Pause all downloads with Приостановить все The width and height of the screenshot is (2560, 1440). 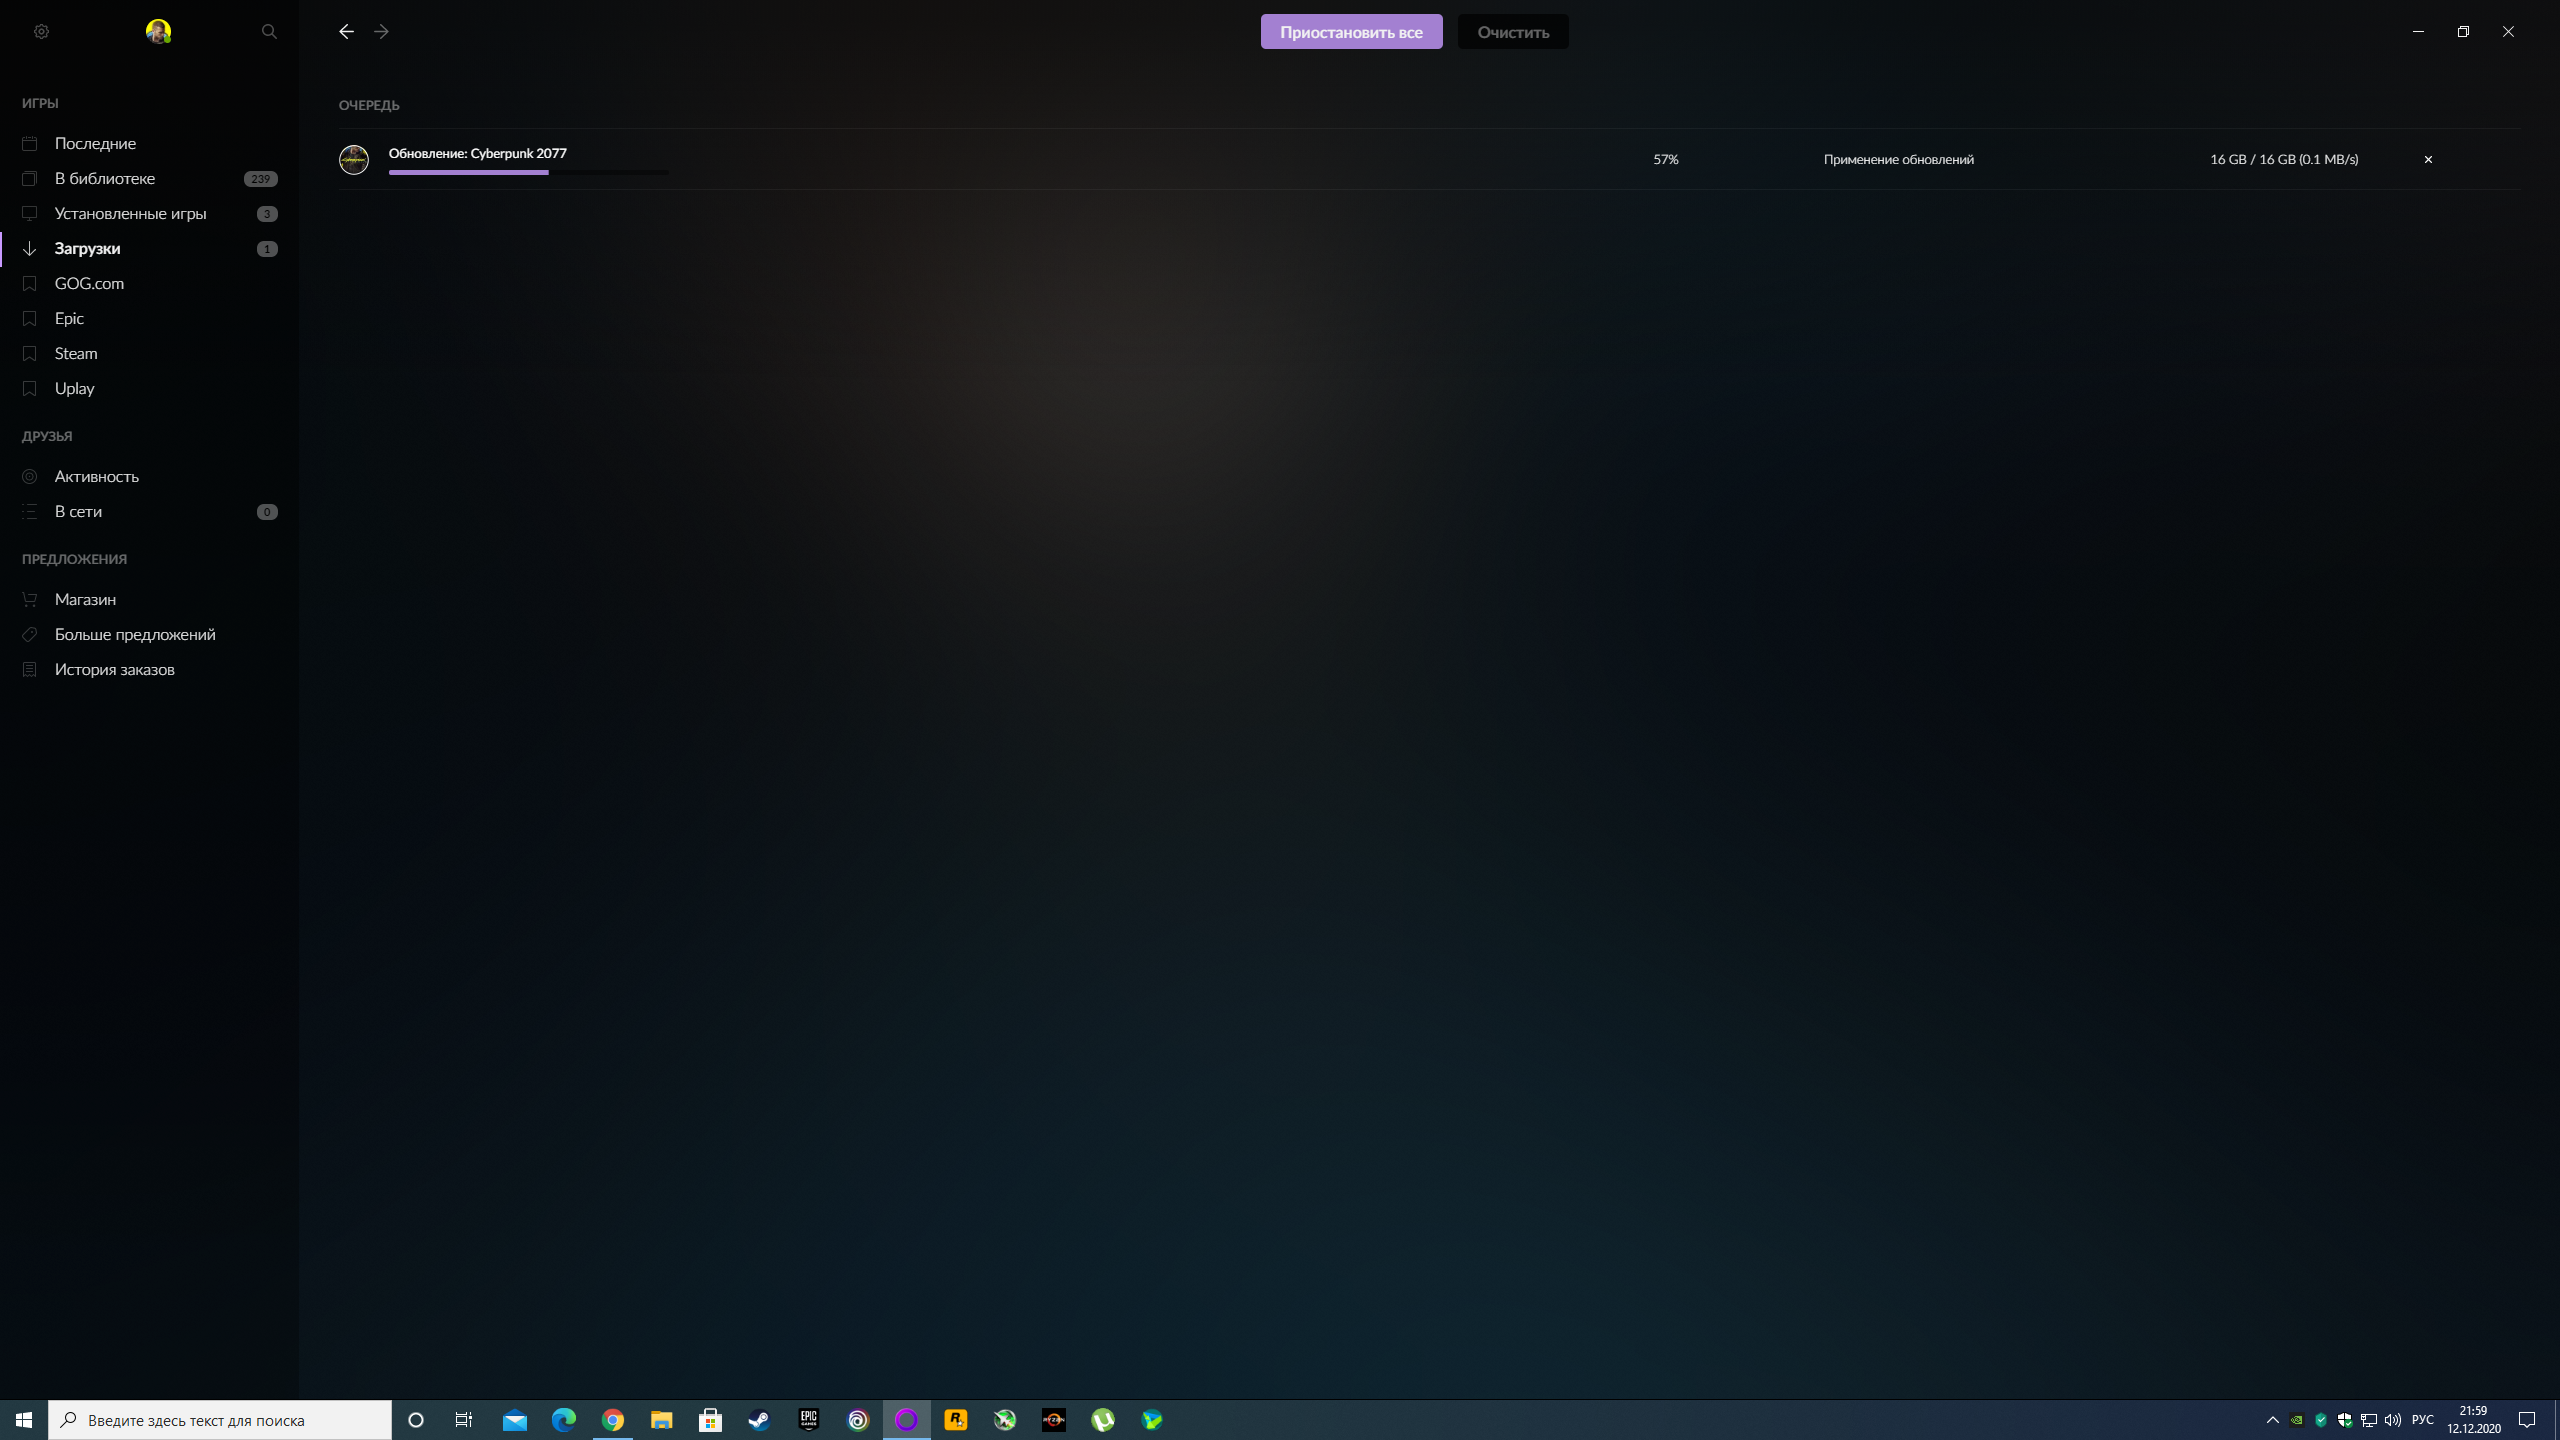pyautogui.click(x=1351, y=32)
